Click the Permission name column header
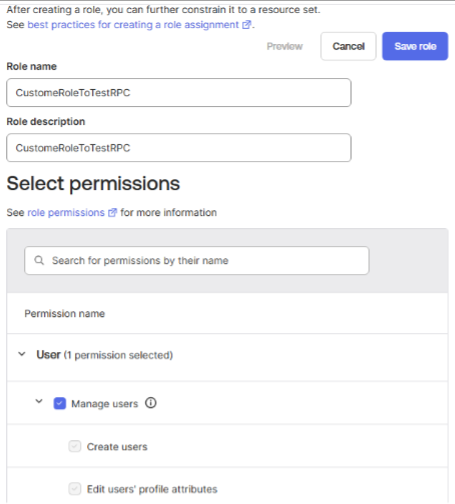 click(x=65, y=313)
